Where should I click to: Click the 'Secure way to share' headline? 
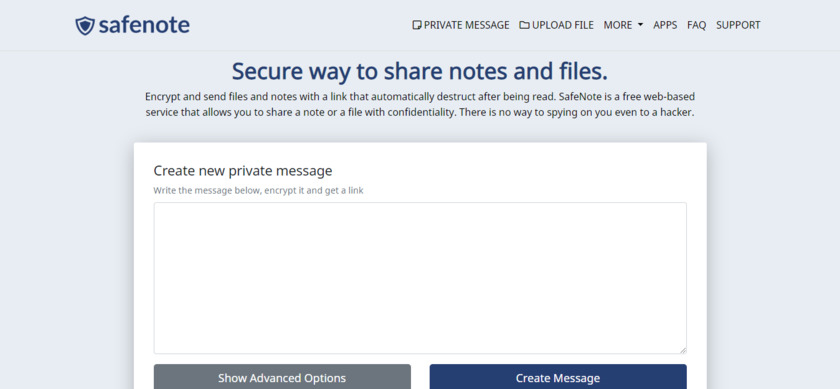(x=420, y=71)
